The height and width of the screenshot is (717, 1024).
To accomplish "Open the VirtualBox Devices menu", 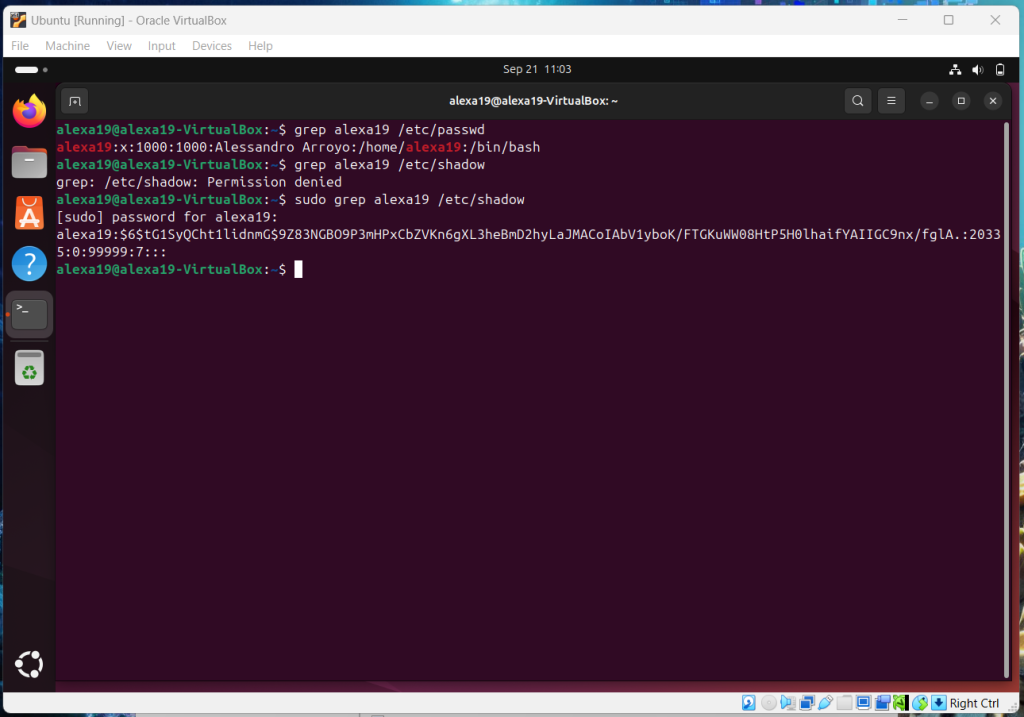I will (211, 46).
